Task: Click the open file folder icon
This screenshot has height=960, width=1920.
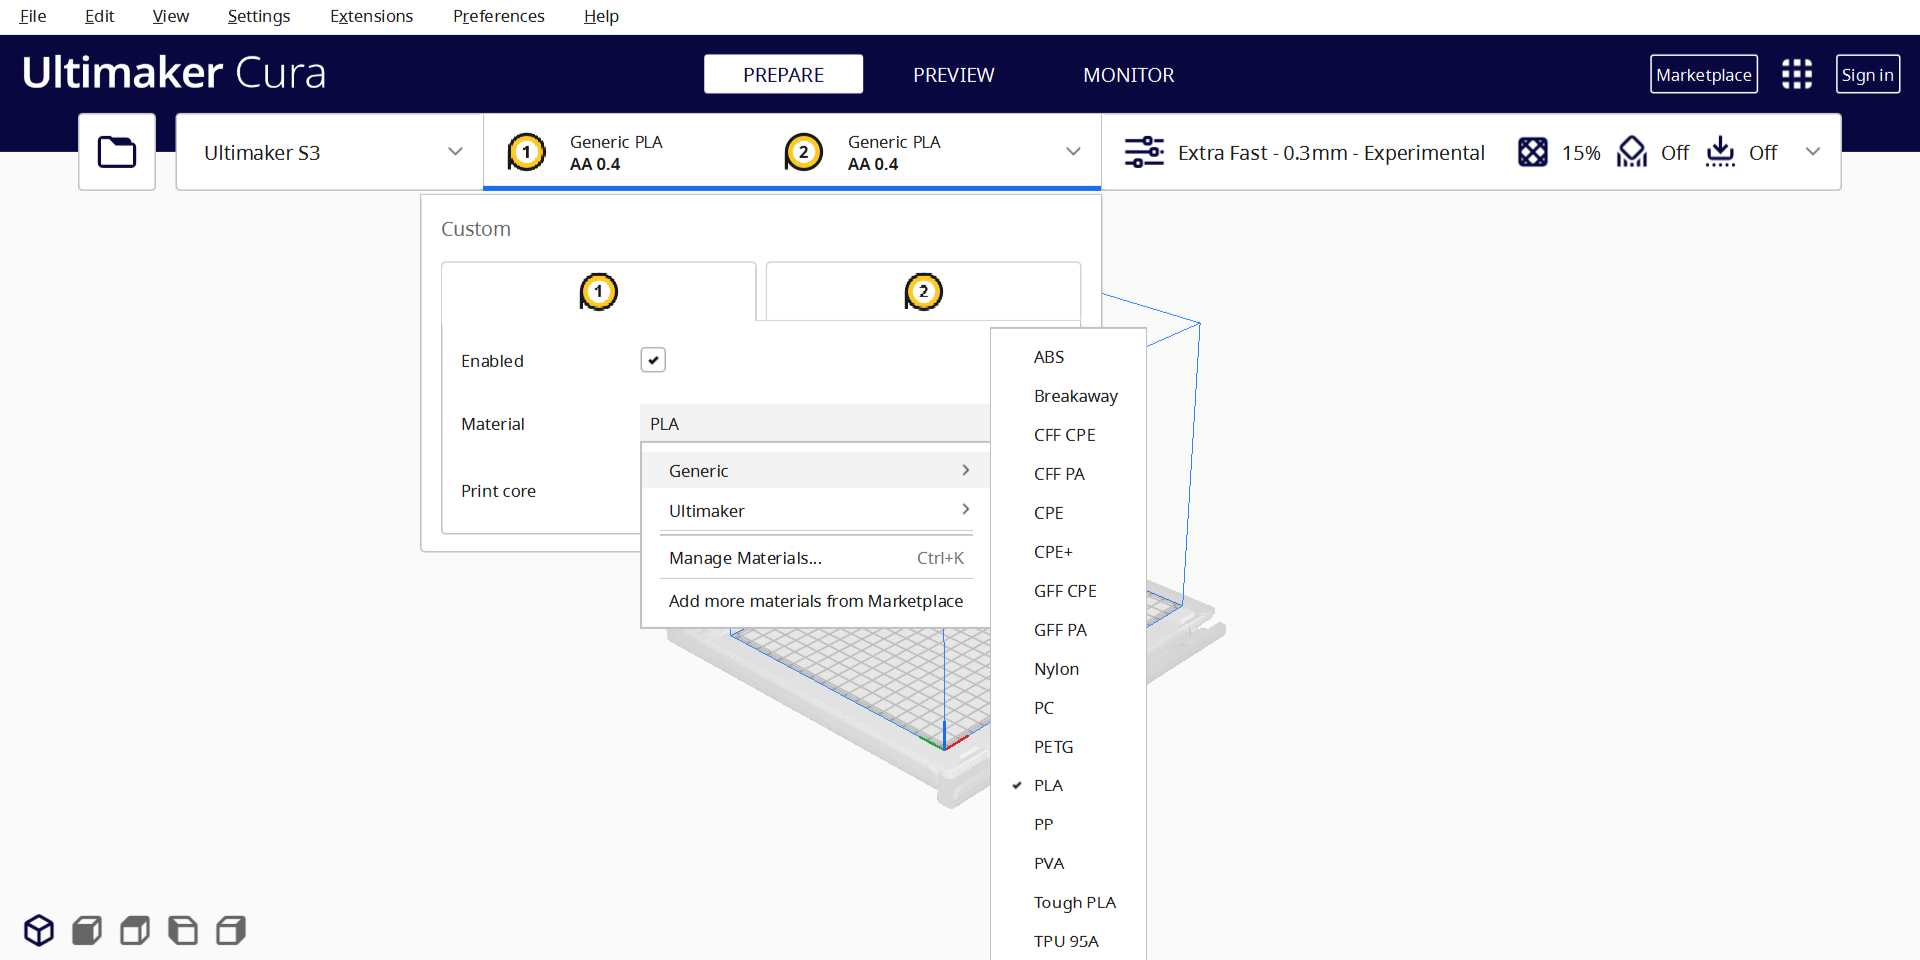Action: pyautogui.click(x=117, y=152)
